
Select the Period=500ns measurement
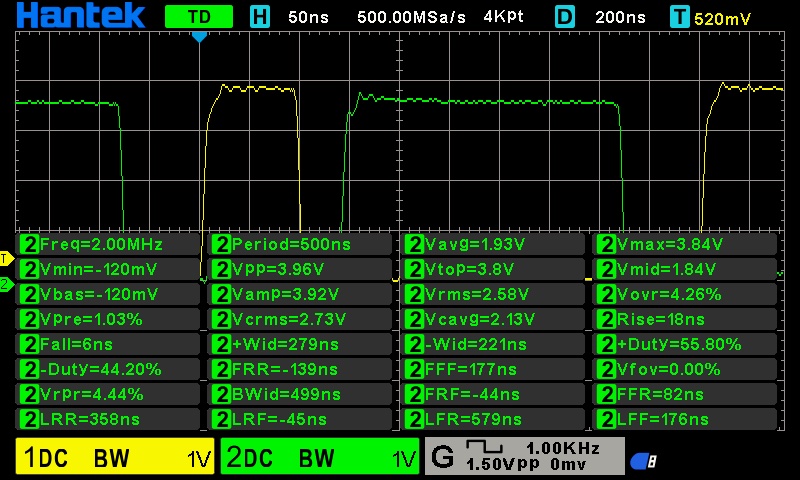coord(300,244)
